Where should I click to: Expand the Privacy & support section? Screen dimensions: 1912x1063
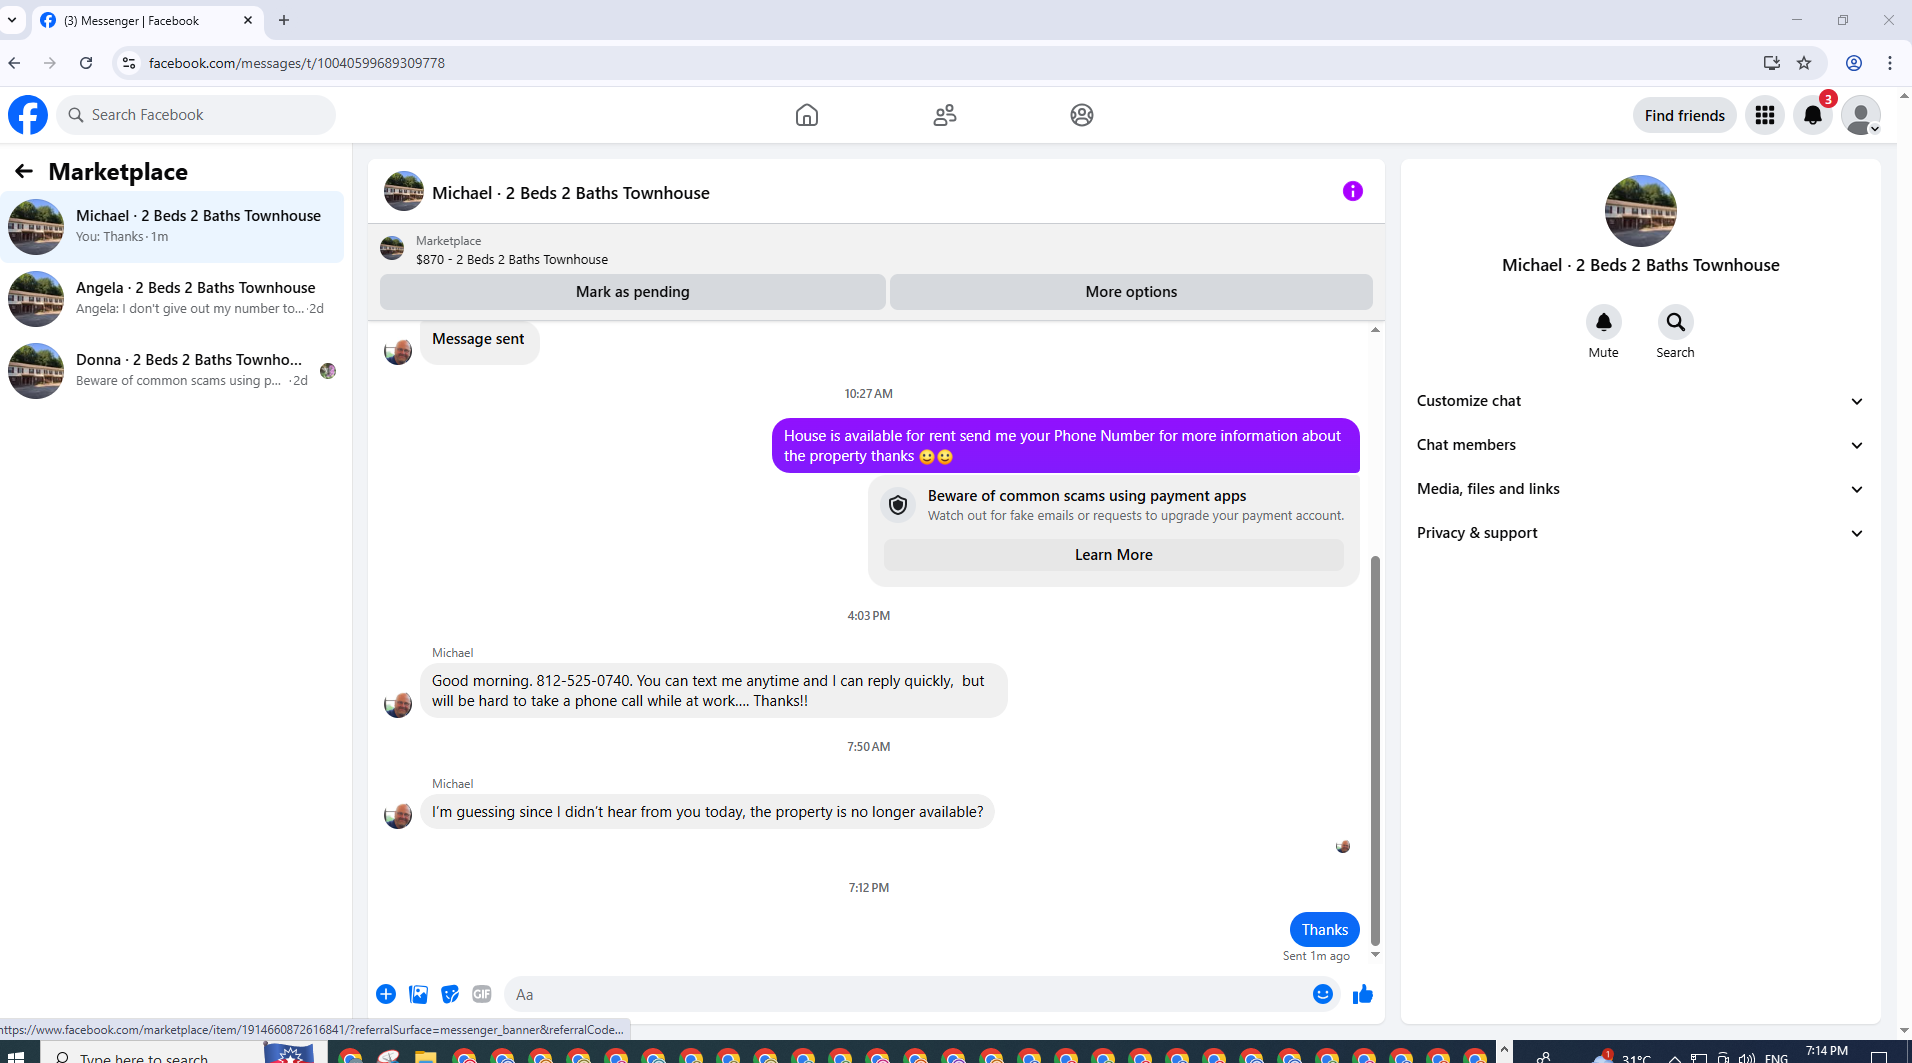coord(1641,533)
